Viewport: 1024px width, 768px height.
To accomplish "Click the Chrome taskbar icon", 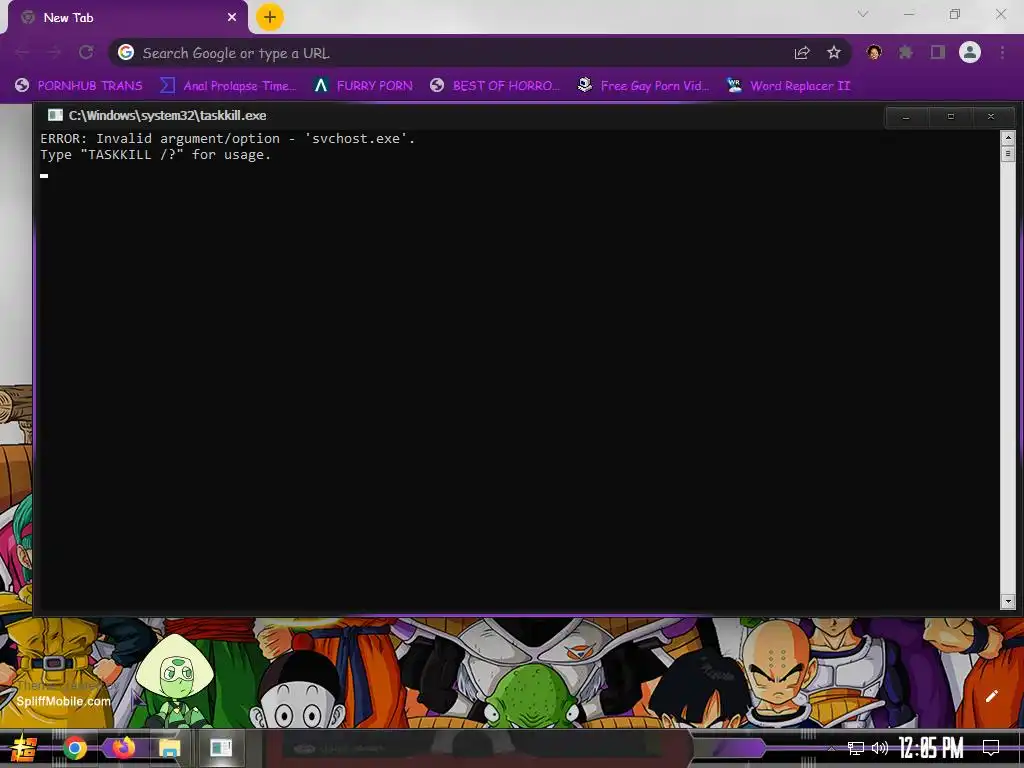I will (x=74, y=748).
